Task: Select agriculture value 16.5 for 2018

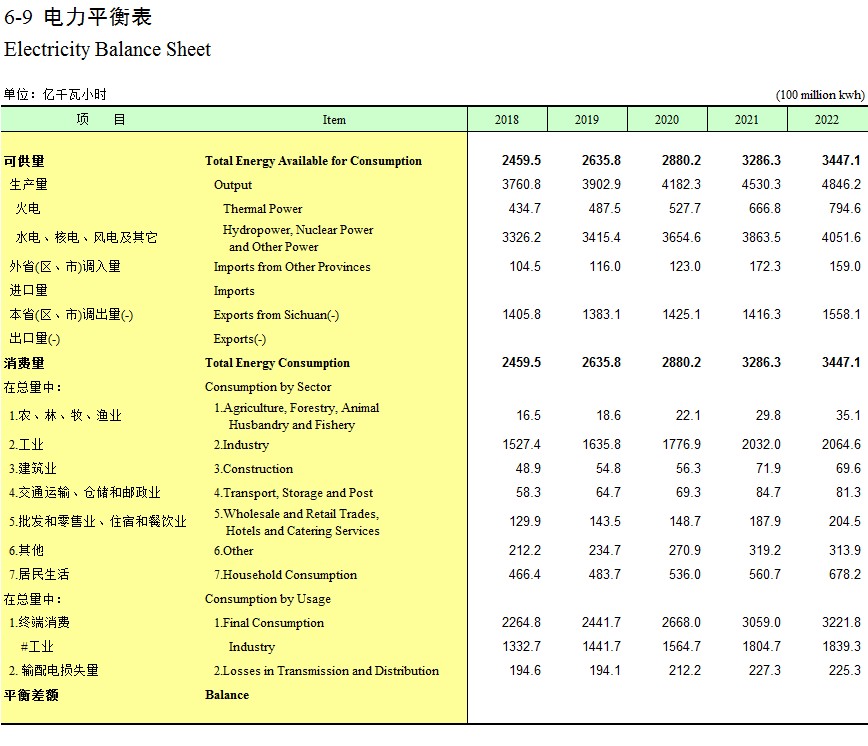Action: tap(529, 416)
